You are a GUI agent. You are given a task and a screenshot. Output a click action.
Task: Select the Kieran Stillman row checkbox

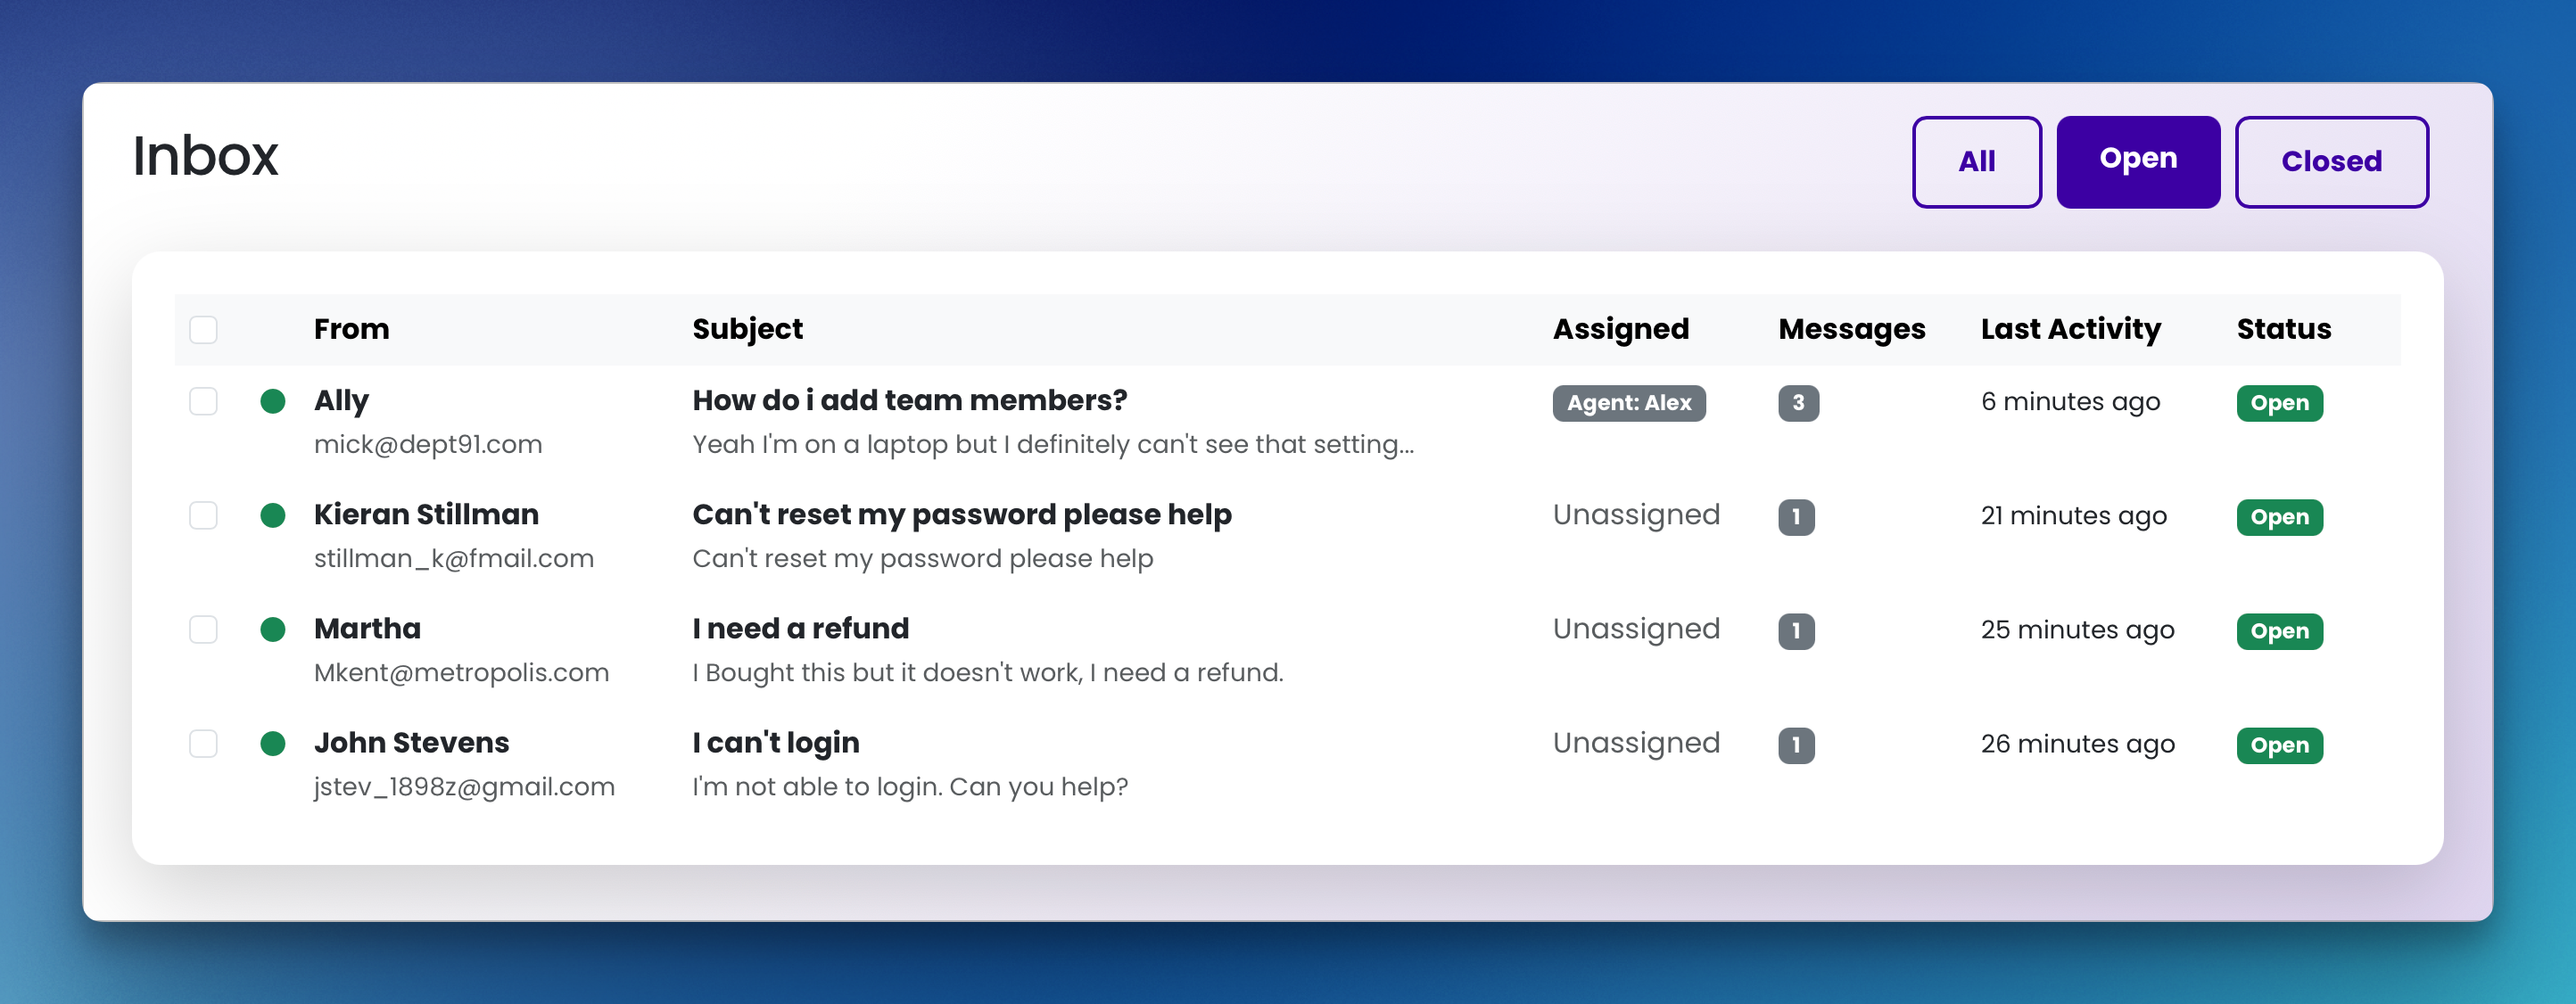click(204, 516)
